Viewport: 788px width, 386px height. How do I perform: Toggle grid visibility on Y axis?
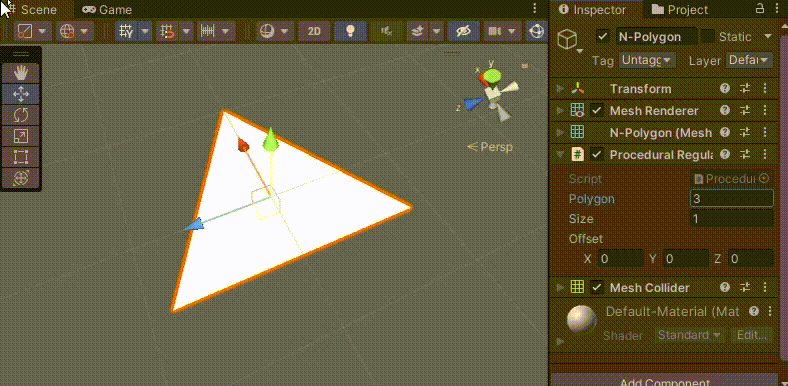126,31
